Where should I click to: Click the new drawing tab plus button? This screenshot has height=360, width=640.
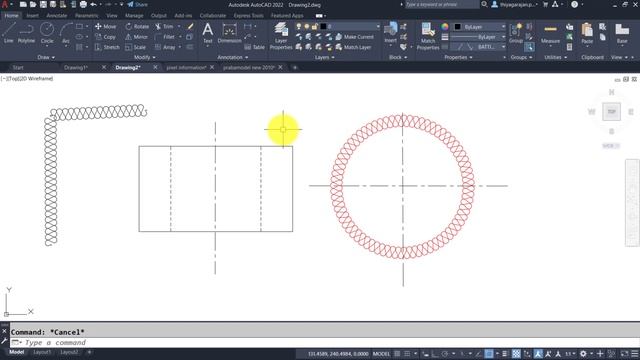(x=295, y=67)
